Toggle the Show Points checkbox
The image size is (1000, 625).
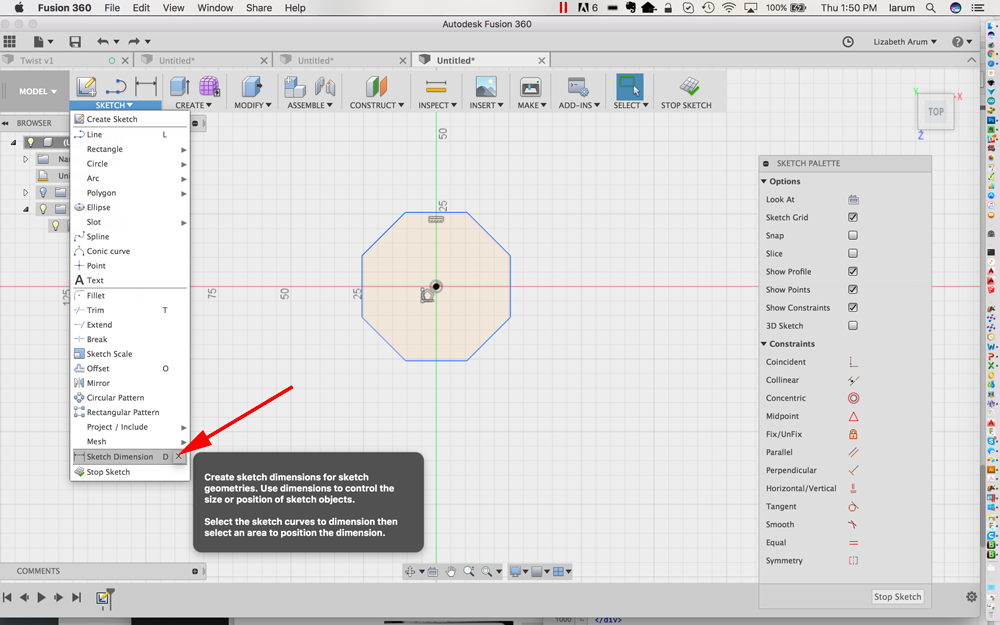pyautogui.click(x=853, y=290)
